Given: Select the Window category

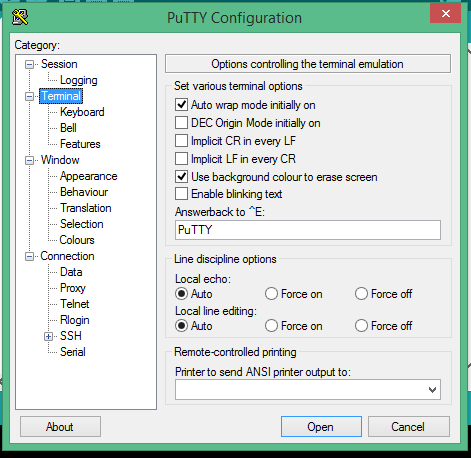Looking at the screenshot, I should [x=60, y=160].
